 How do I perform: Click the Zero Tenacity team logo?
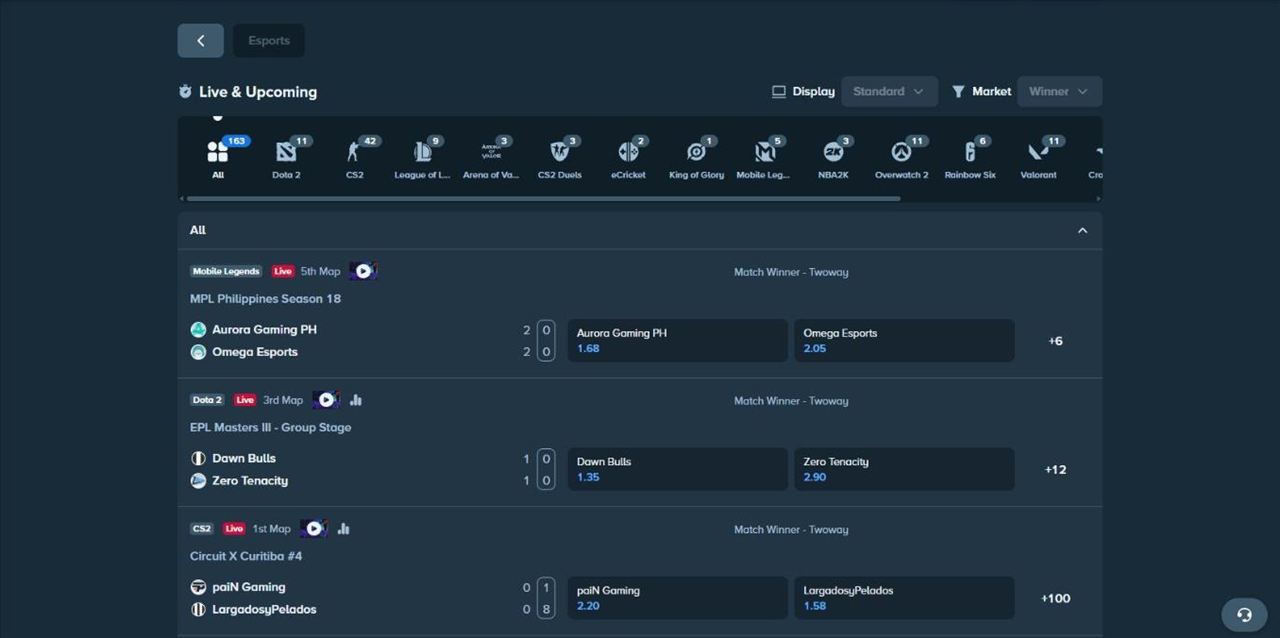(198, 481)
